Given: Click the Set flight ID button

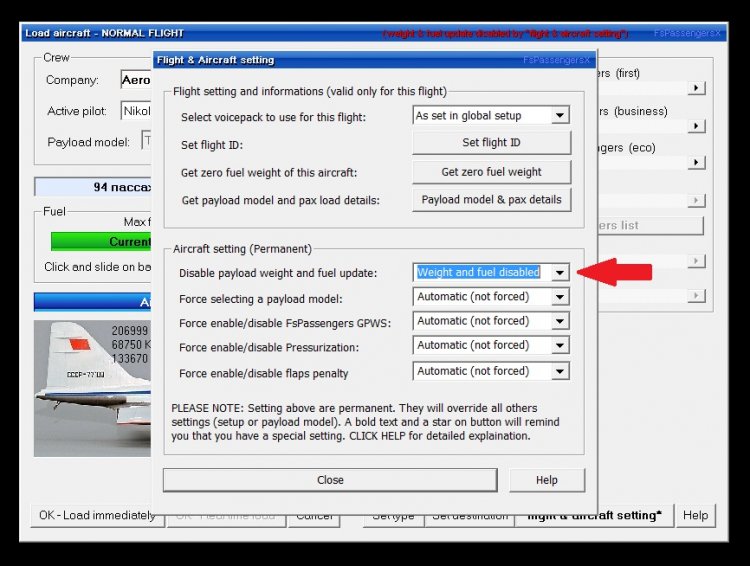Looking at the screenshot, I should tap(491, 143).
